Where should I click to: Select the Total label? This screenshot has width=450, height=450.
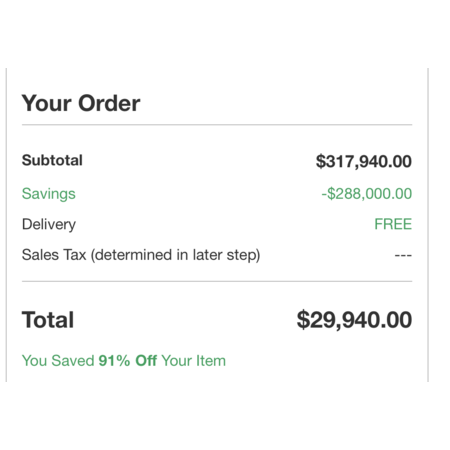pyautogui.click(x=48, y=320)
